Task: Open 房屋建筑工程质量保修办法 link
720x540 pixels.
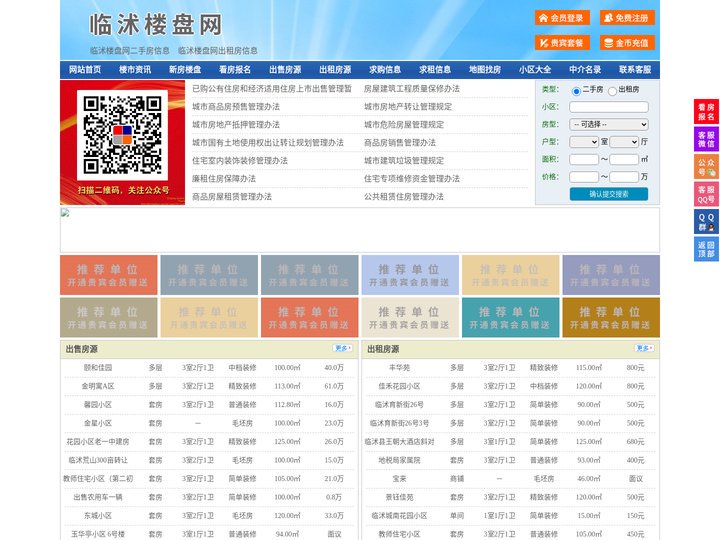Action: point(412,89)
